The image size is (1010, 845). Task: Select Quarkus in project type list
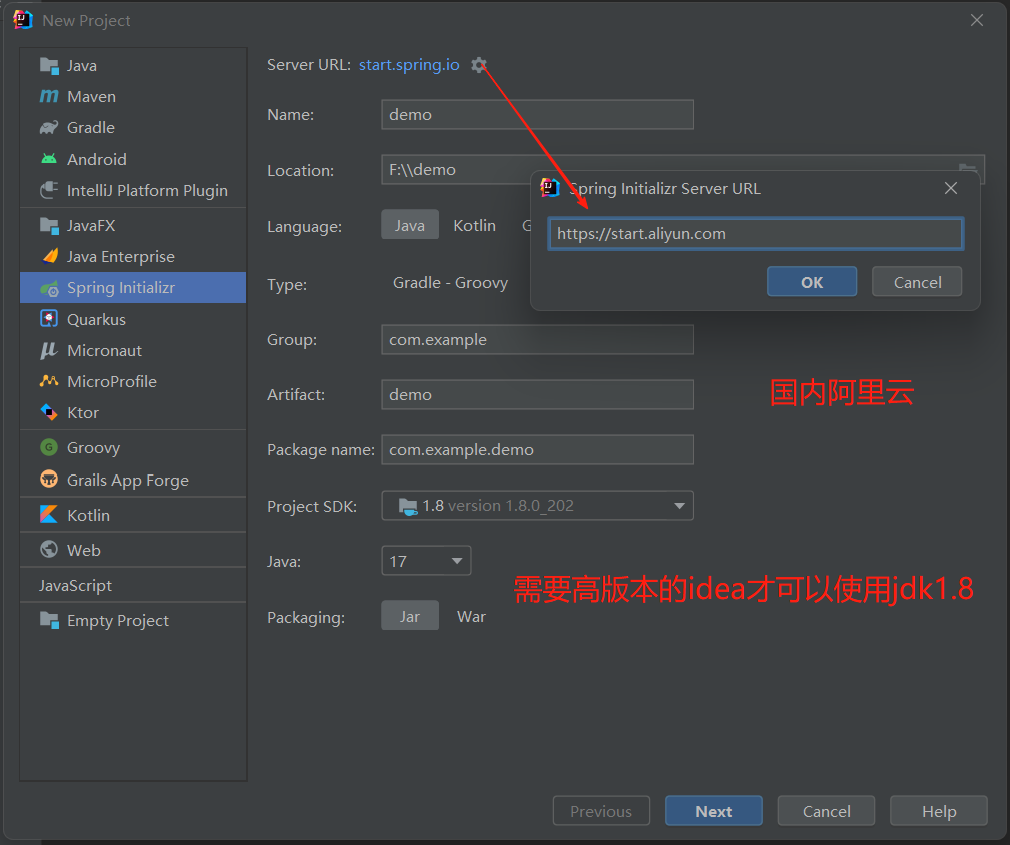[133, 319]
